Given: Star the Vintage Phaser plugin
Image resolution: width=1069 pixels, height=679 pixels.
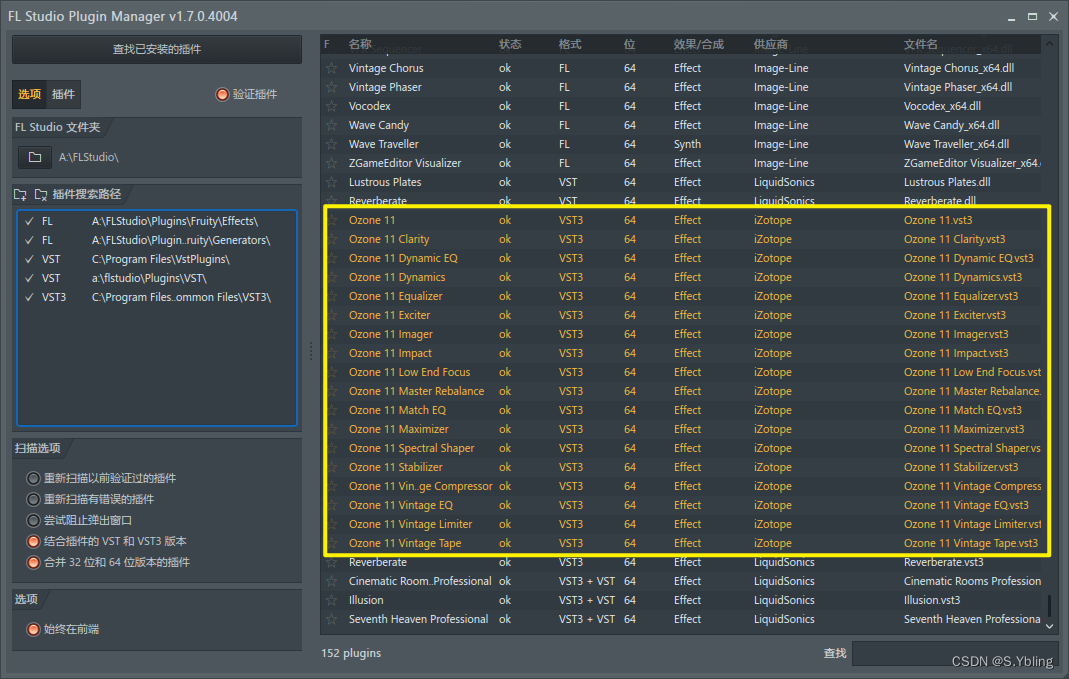Looking at the screenshot, I should 331,87.
